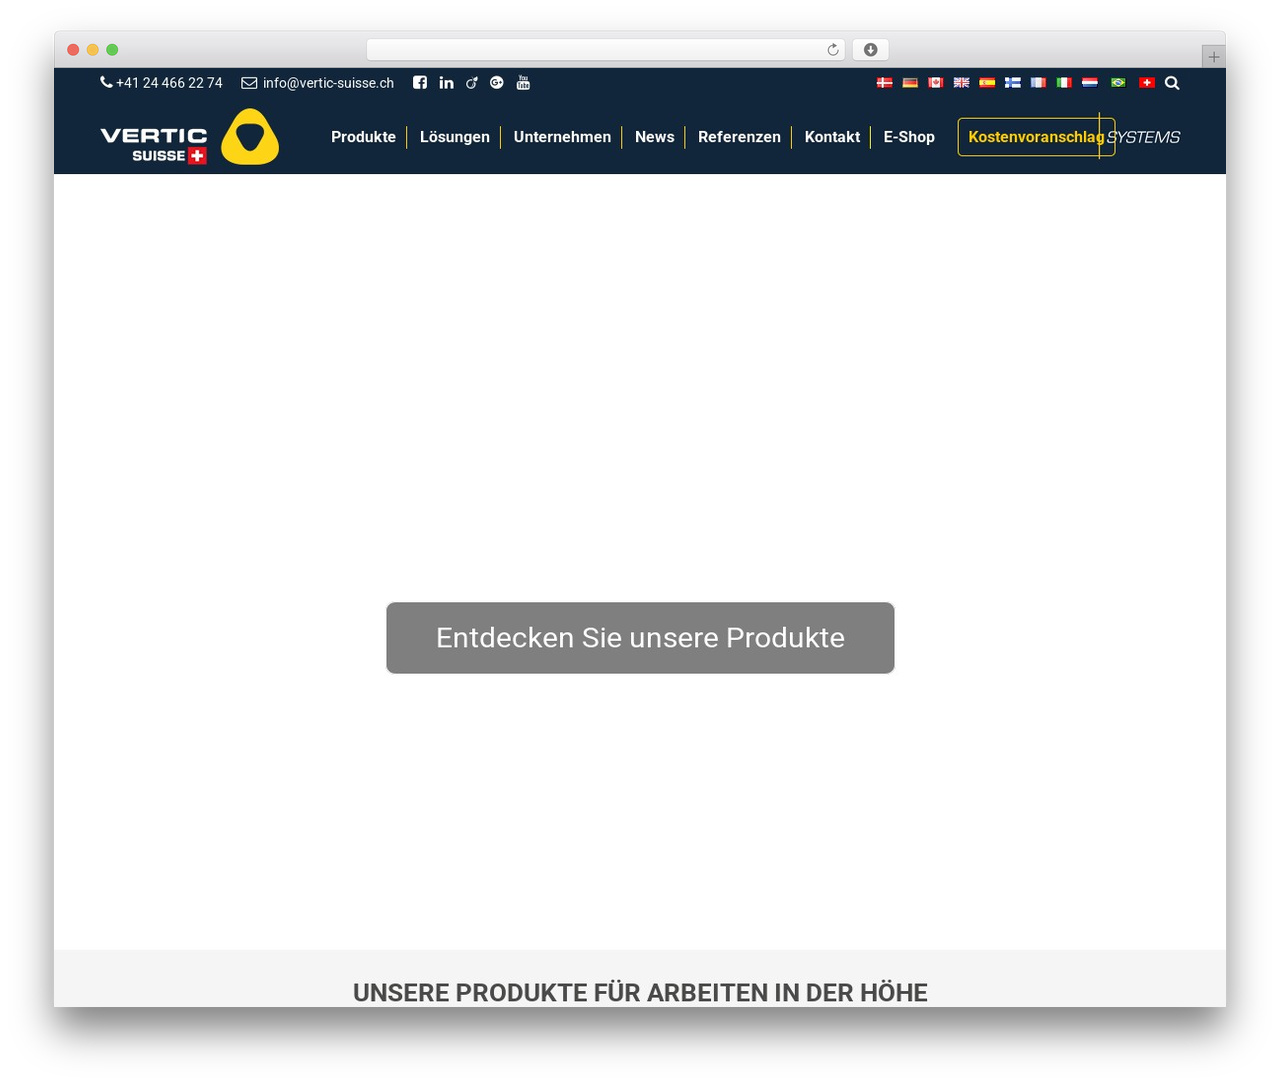Select the Swiss flag language

[1147, 83]
